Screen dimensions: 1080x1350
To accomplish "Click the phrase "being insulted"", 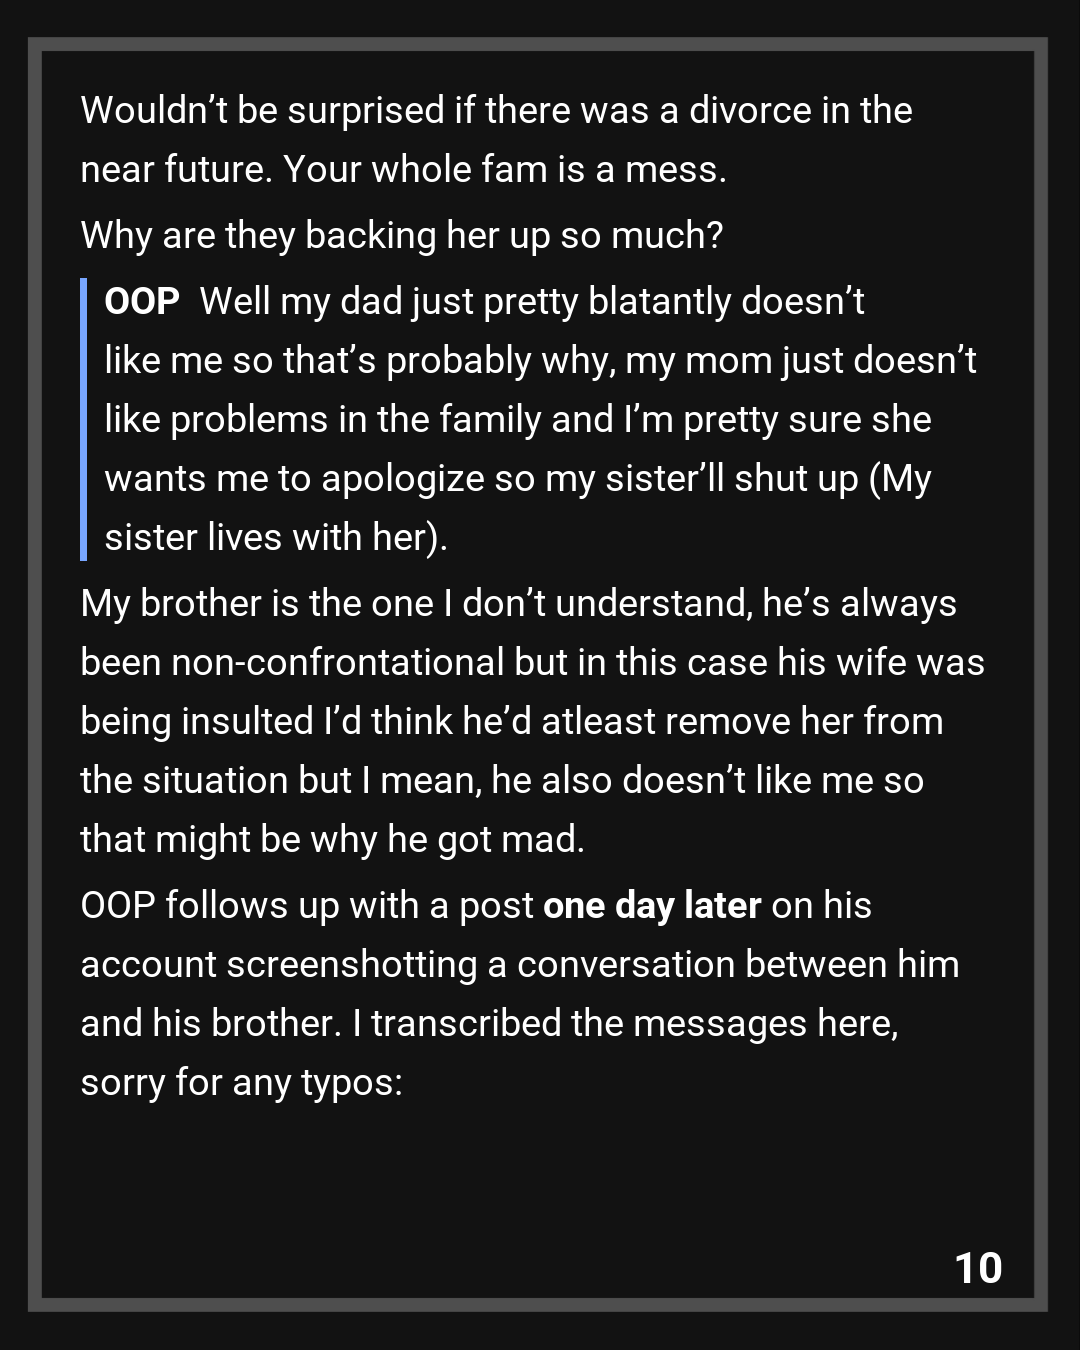I will (197, 721).
